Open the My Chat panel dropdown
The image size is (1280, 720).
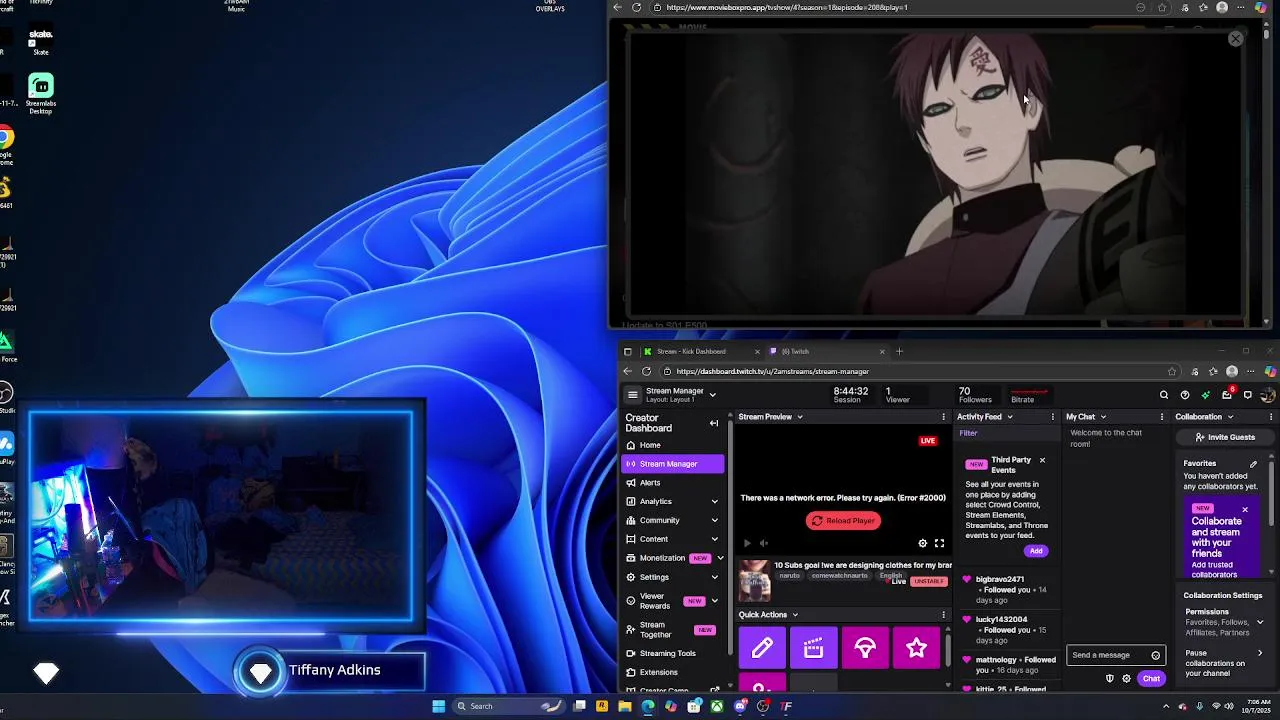(1103, 417)
